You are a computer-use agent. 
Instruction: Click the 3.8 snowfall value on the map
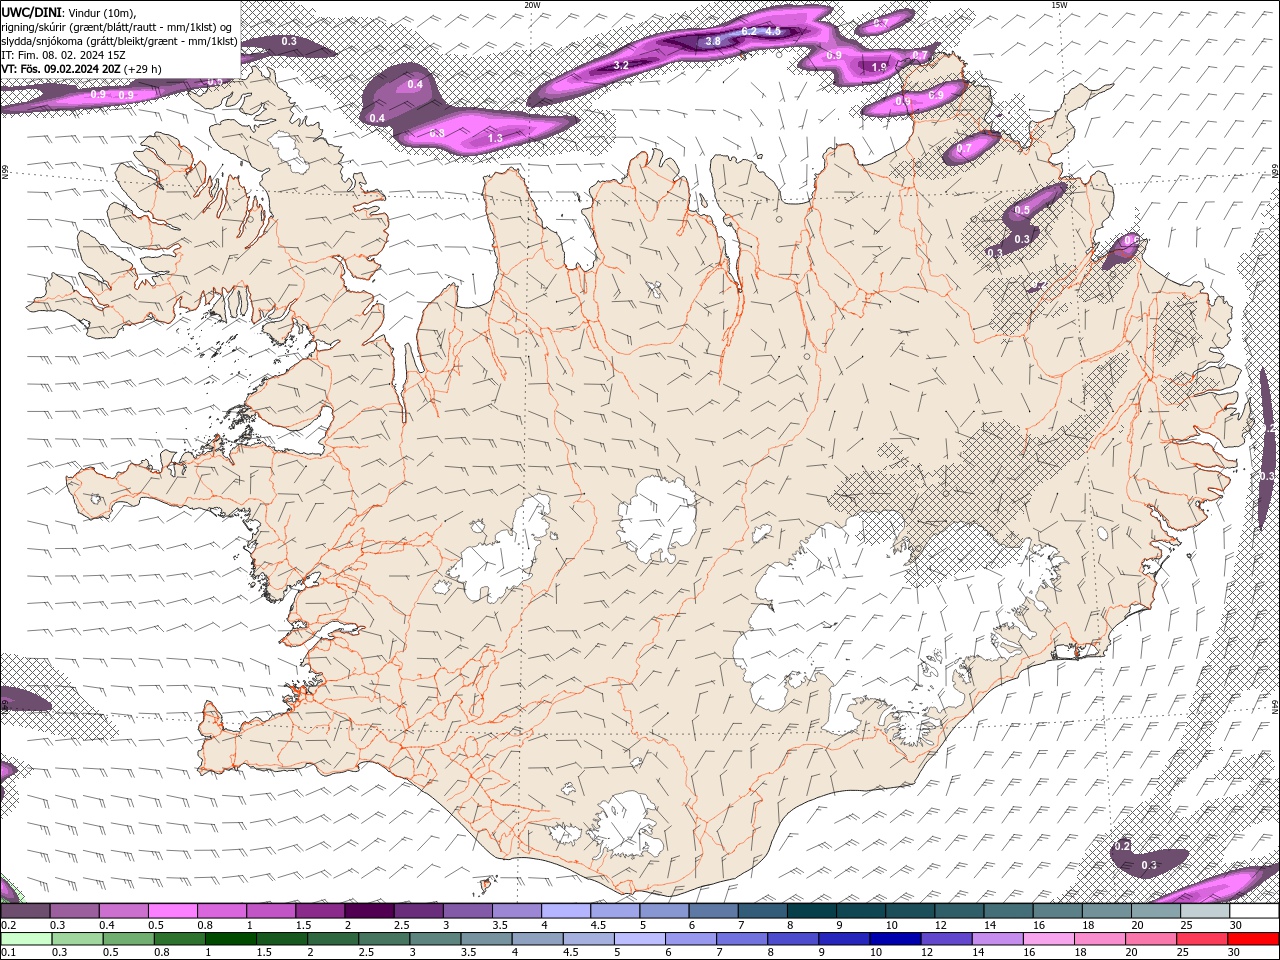713,41
